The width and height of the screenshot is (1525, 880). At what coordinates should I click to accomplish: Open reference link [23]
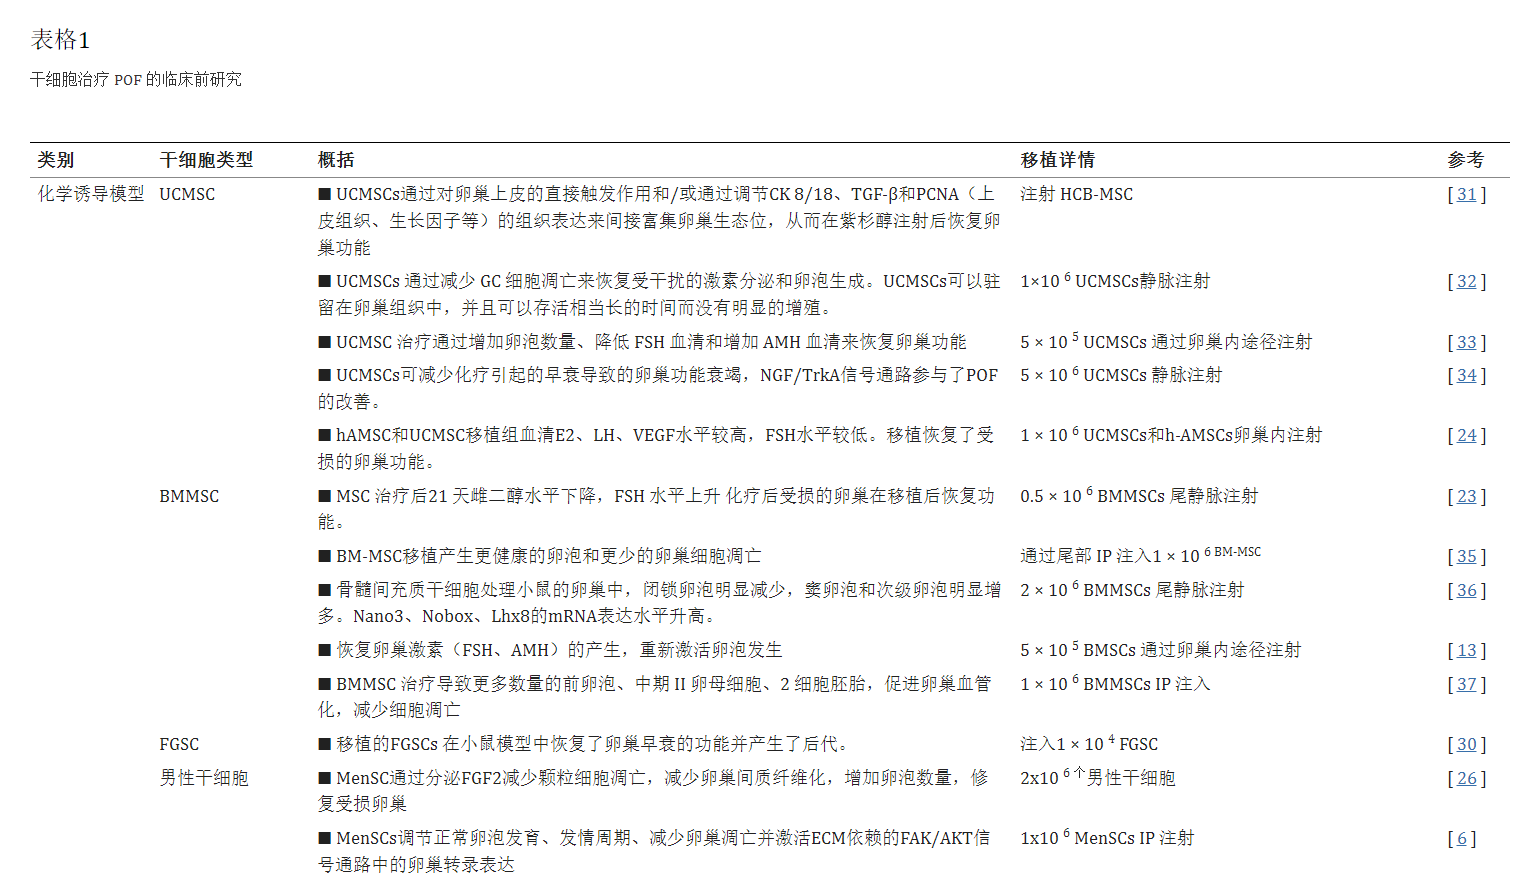[x=1466, y=496]
